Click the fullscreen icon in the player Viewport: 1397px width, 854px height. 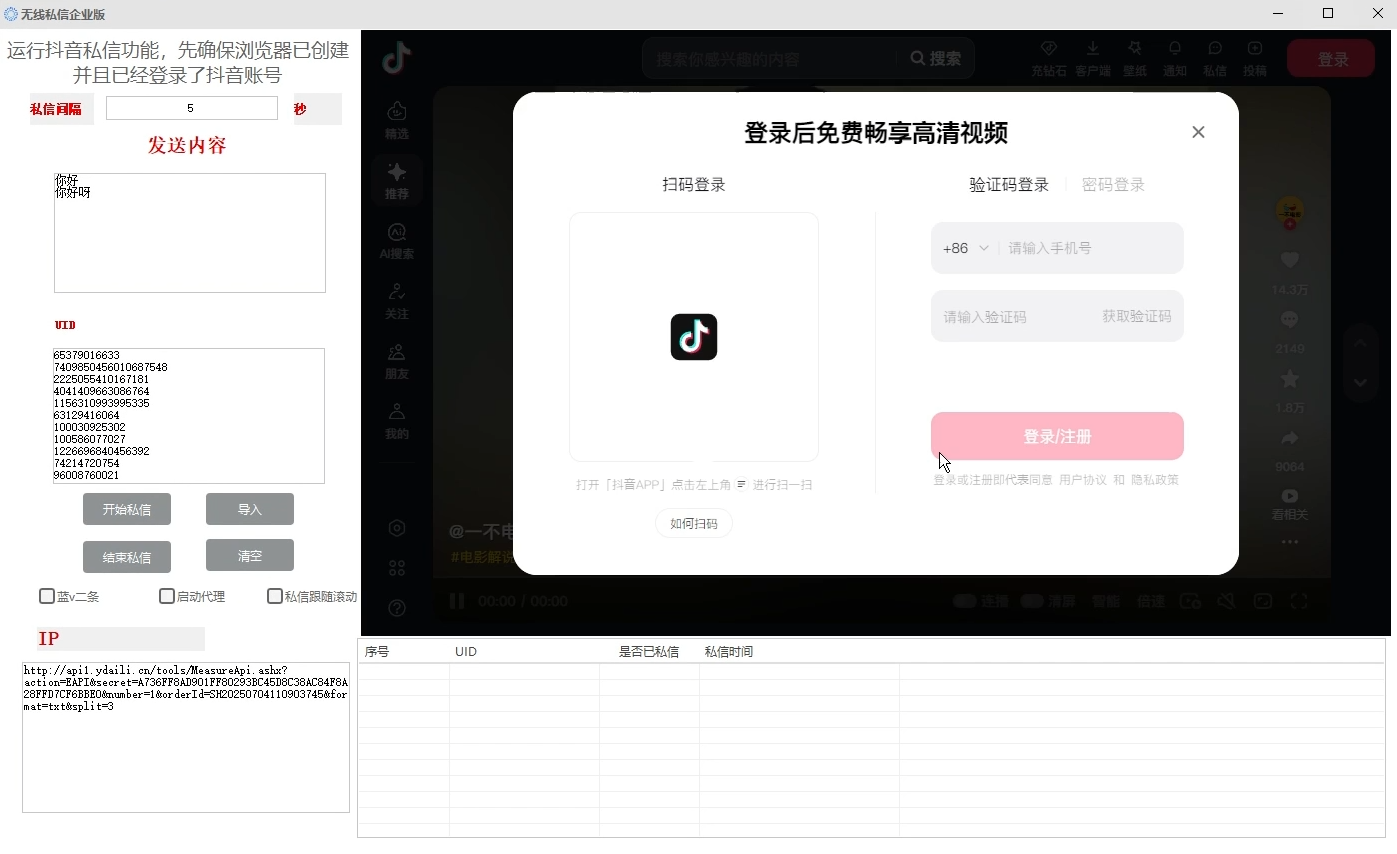1299,601
